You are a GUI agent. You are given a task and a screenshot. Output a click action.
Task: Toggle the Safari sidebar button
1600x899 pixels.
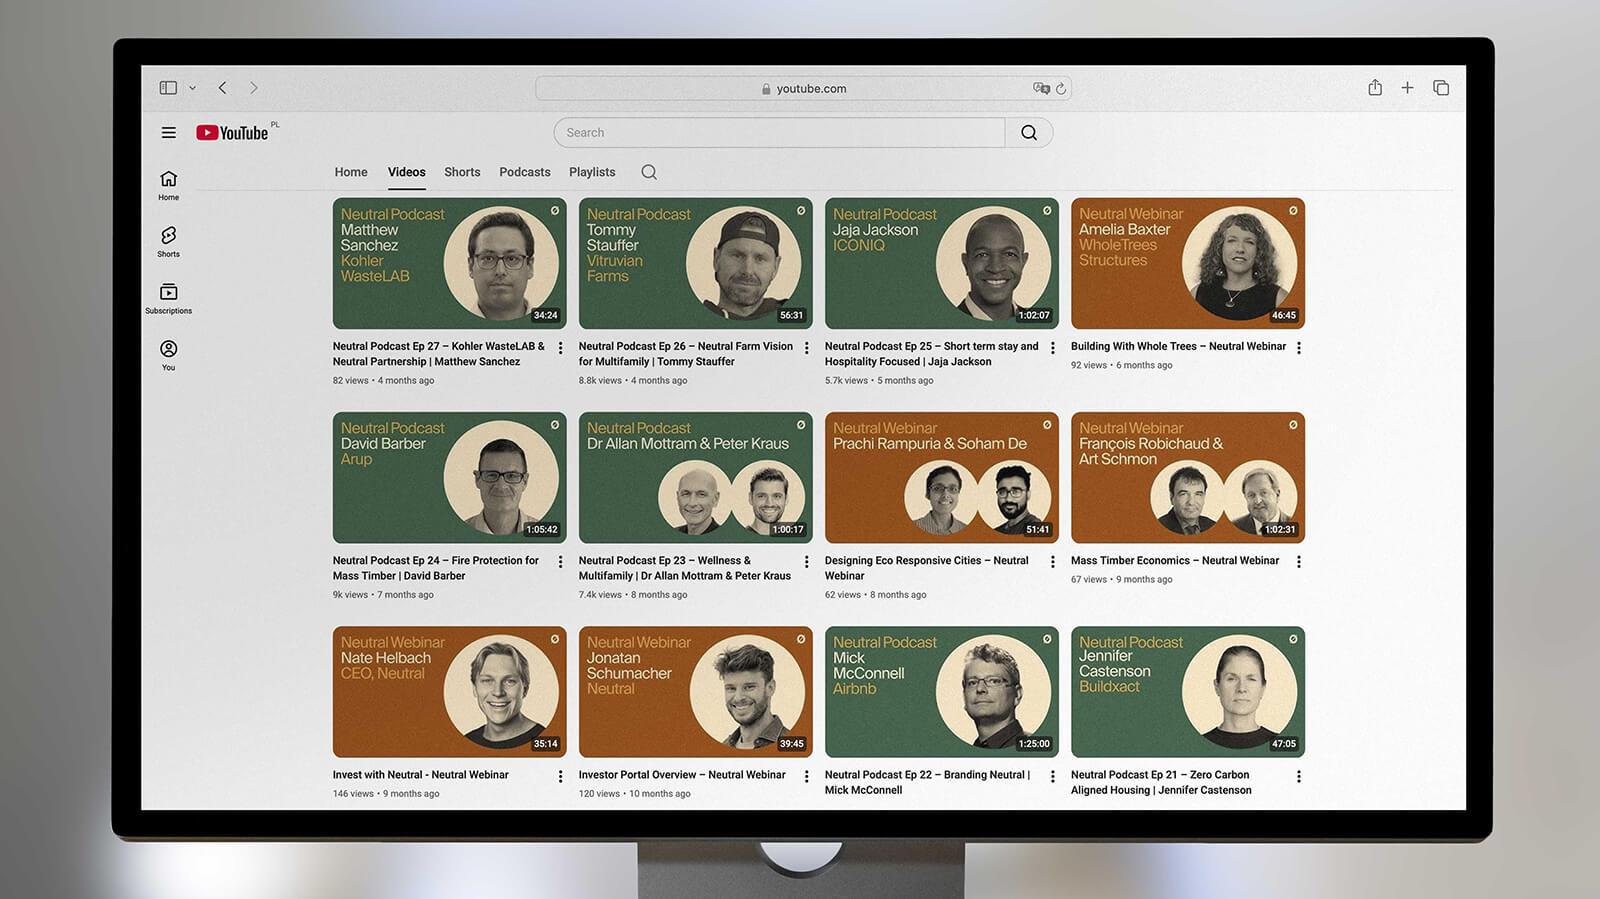pos(168,88)
